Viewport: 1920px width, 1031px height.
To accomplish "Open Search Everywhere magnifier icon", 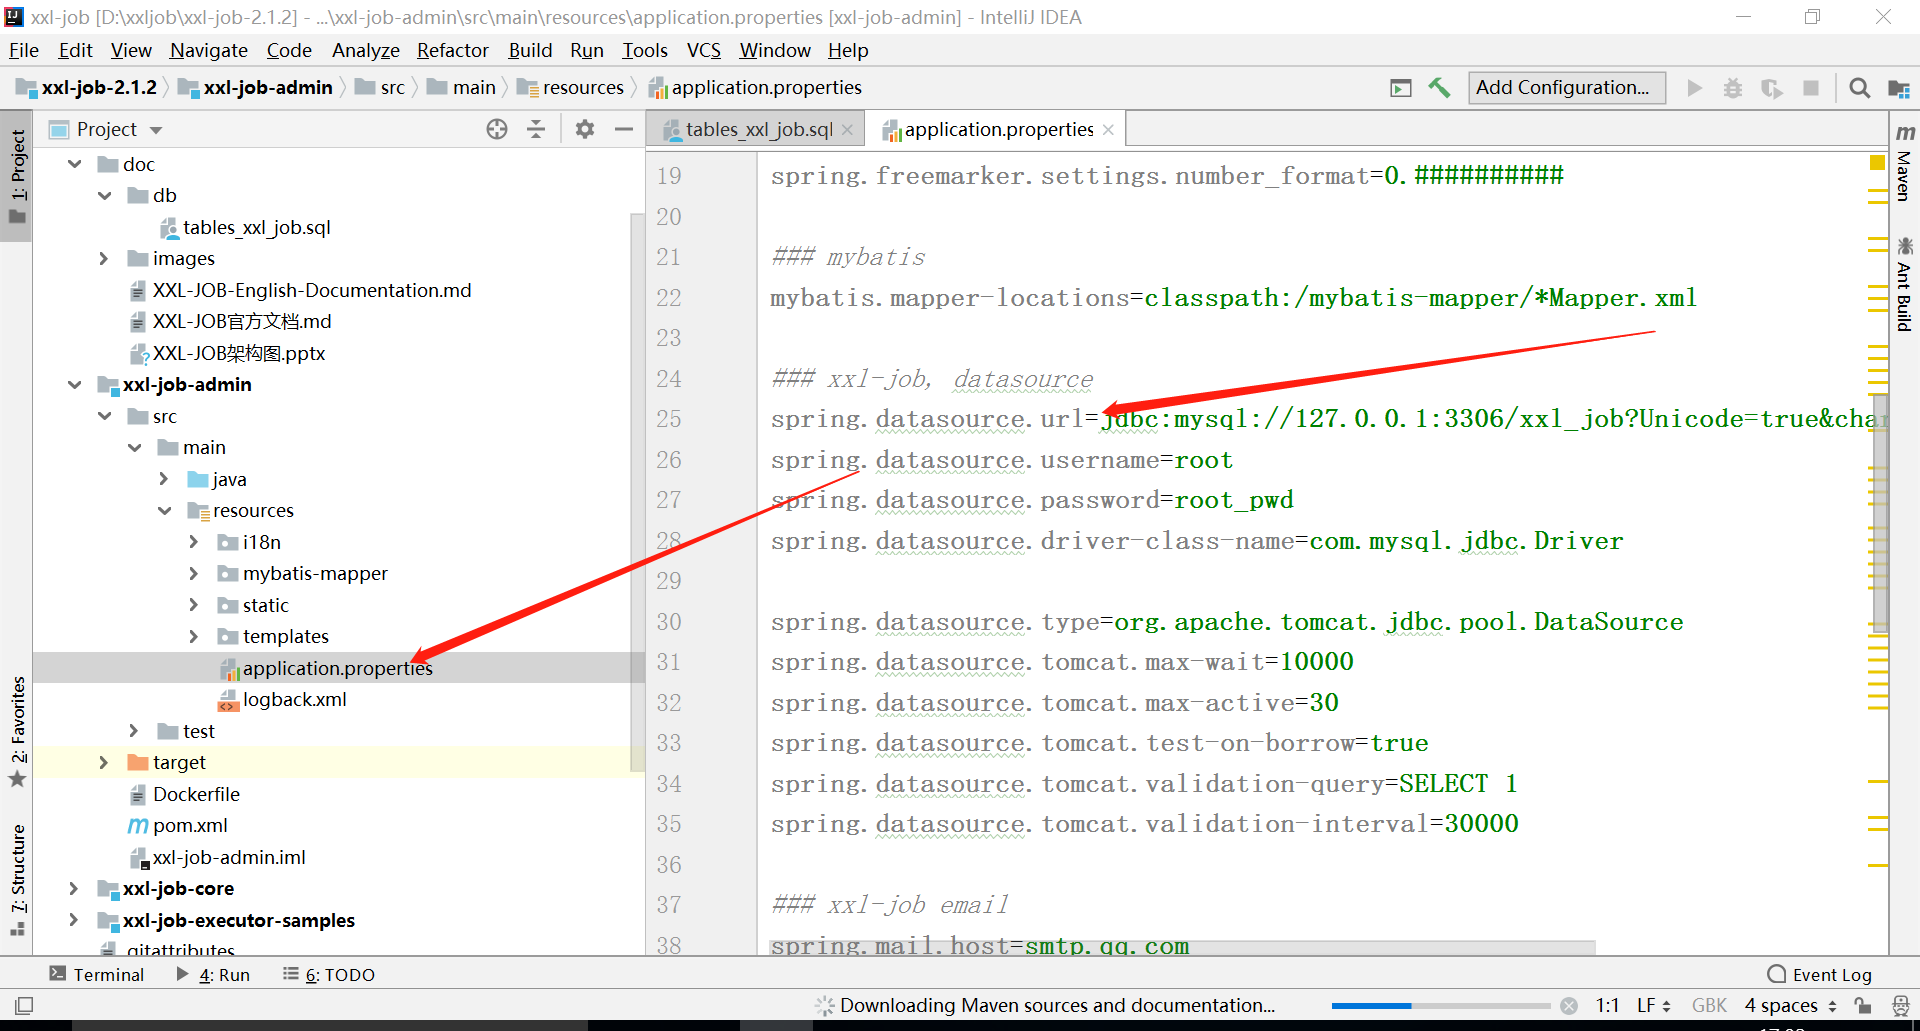I will coord(1860,88).
